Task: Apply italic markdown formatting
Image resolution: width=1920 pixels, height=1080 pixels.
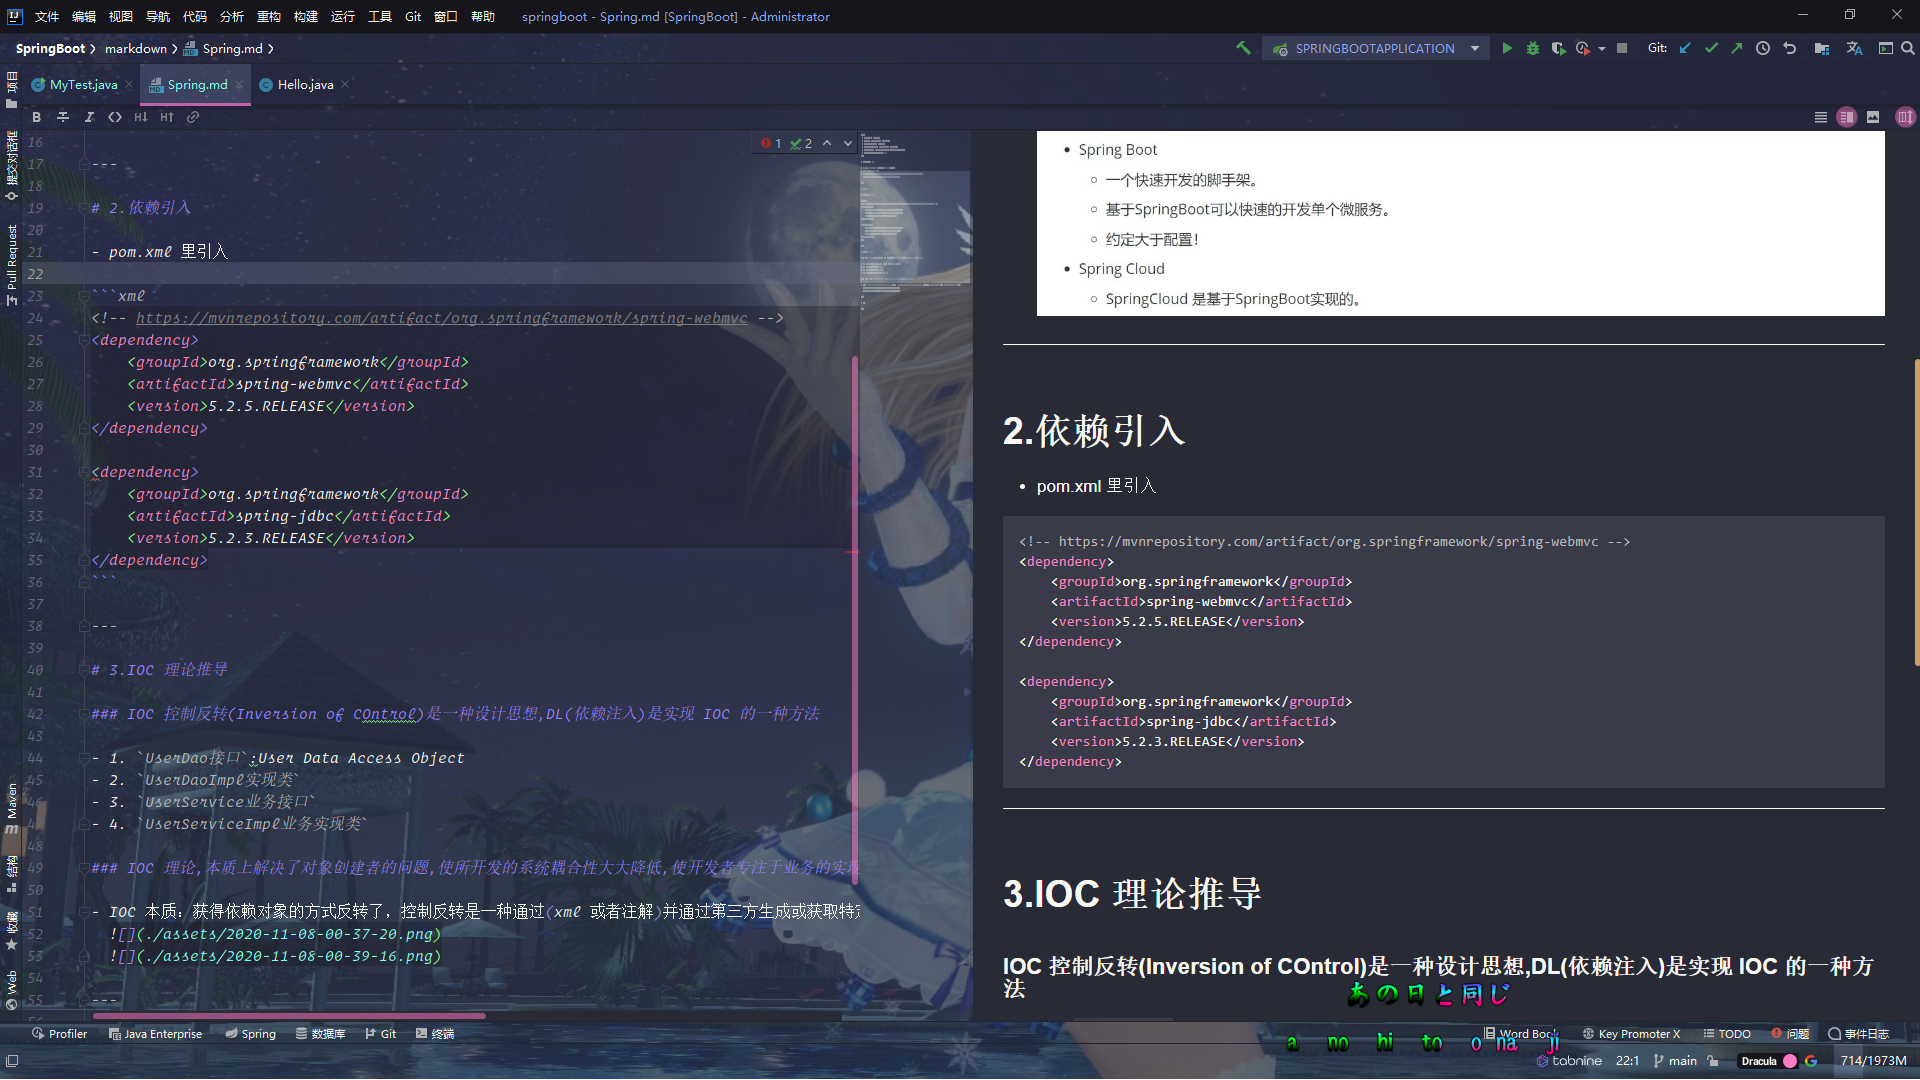Action: pyautogui.click(x=89, y=117)
